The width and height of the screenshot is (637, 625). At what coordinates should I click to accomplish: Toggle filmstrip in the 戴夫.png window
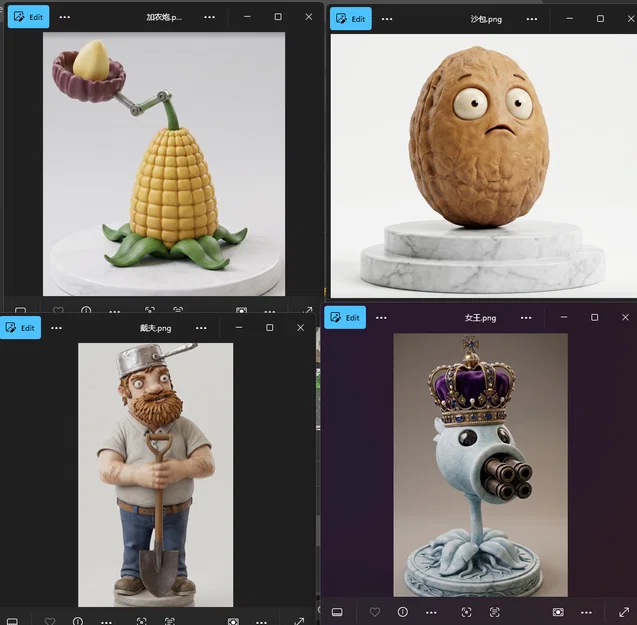pyautogui.click(x=12, y=622)
